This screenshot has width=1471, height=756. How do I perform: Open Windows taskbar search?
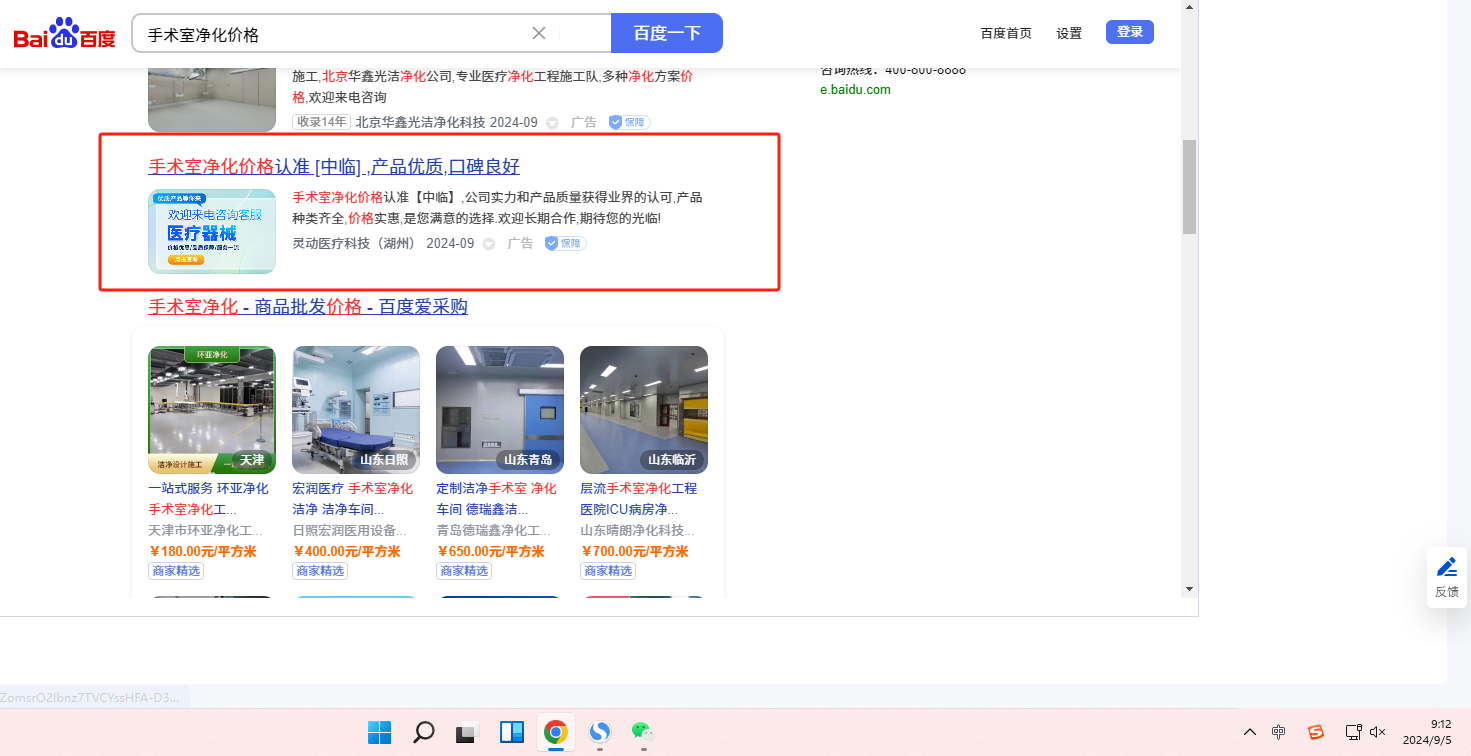tap(424, 732)
